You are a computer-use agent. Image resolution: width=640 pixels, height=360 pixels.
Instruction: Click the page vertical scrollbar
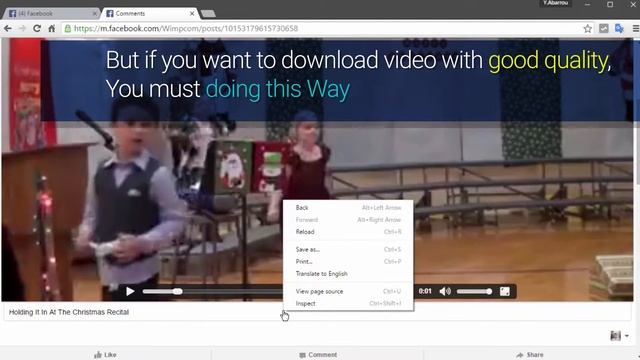(x=637, y=110)
